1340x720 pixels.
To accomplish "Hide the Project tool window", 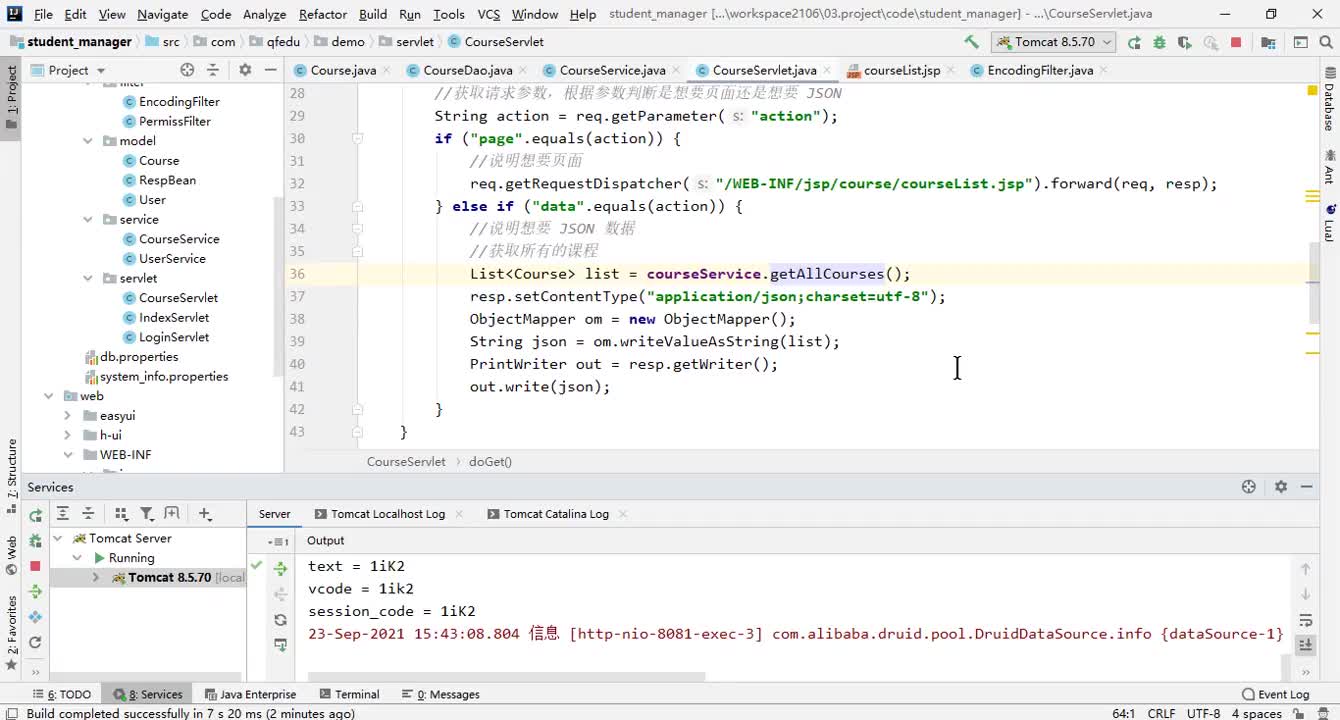I will point(270,69).
